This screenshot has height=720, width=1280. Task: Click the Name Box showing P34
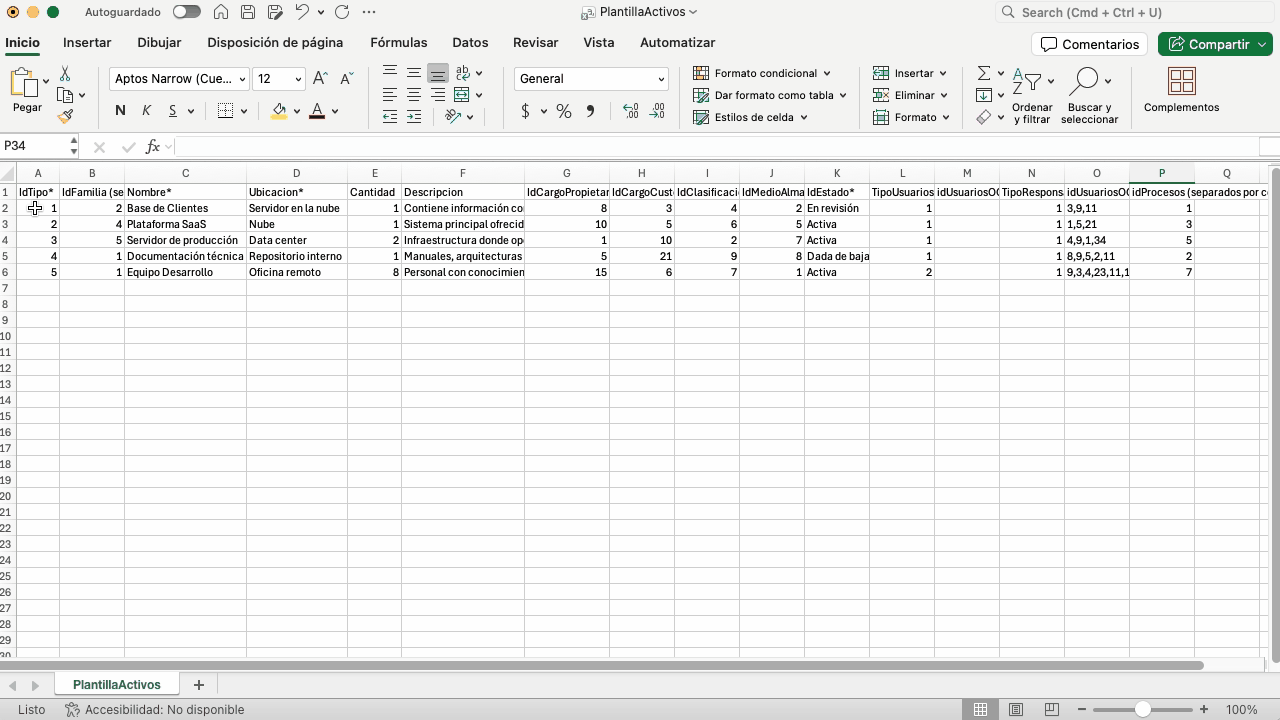35,146
